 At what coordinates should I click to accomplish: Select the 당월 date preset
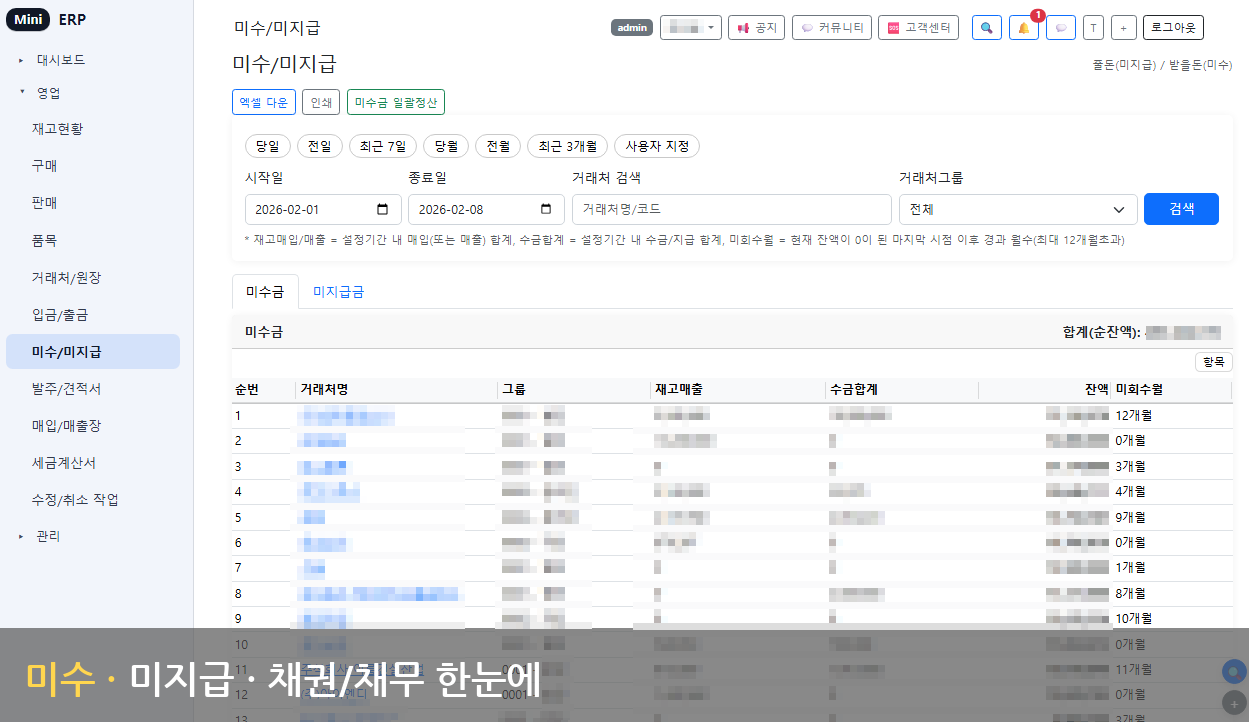(446, 146)
